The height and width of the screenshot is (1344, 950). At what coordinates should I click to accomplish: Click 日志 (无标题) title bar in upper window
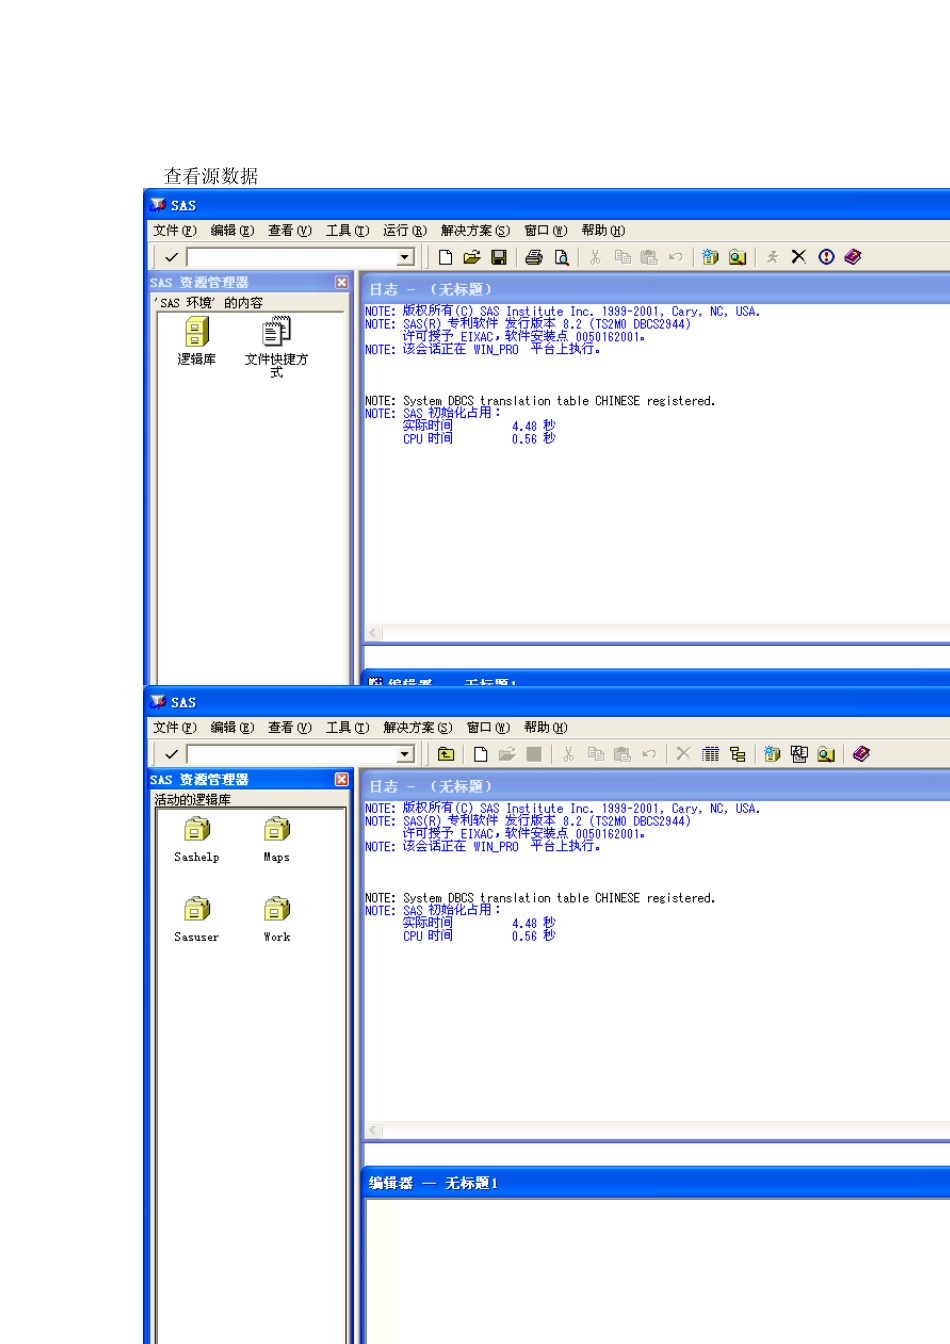tap(655, 289)
